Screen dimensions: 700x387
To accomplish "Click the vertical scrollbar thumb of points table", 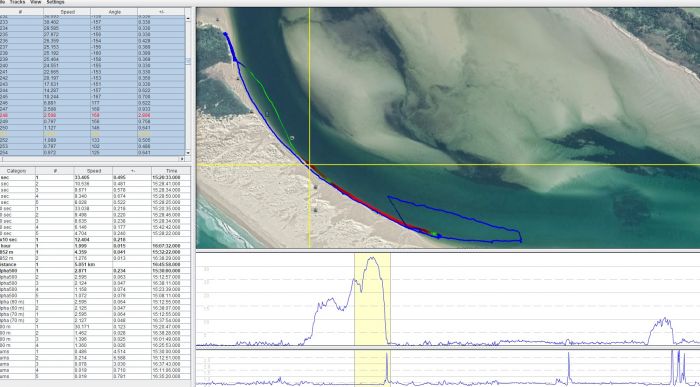I will (x=188, y=61).
